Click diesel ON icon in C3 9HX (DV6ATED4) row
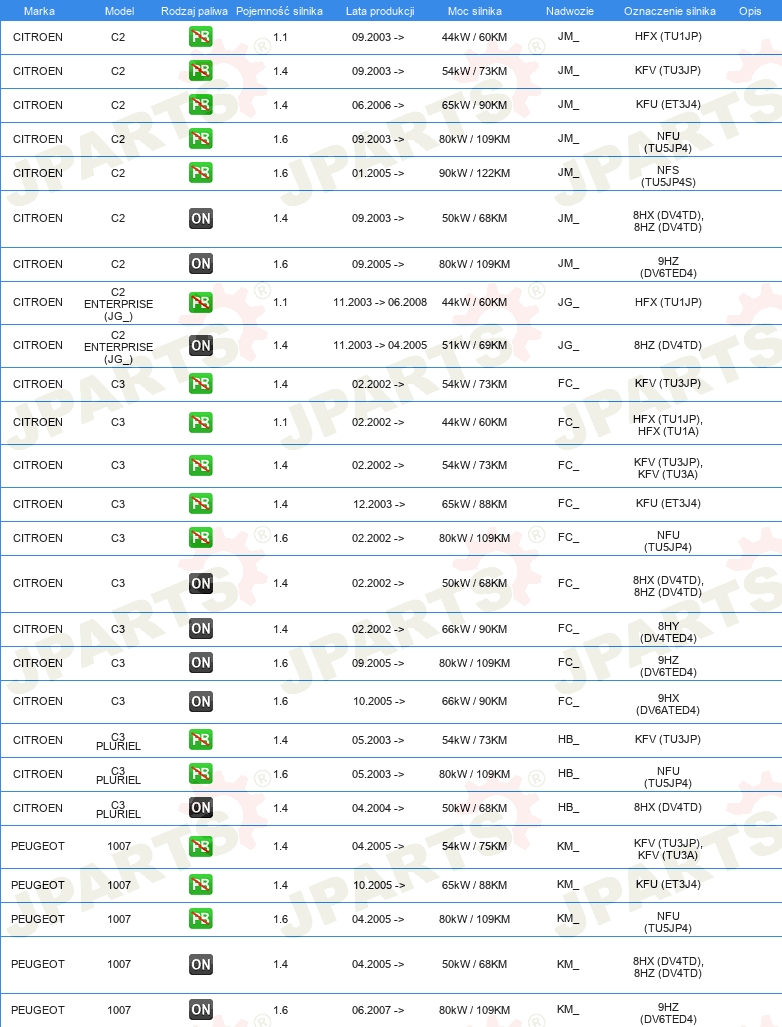 pyautogui.click(x=200, y=701)
